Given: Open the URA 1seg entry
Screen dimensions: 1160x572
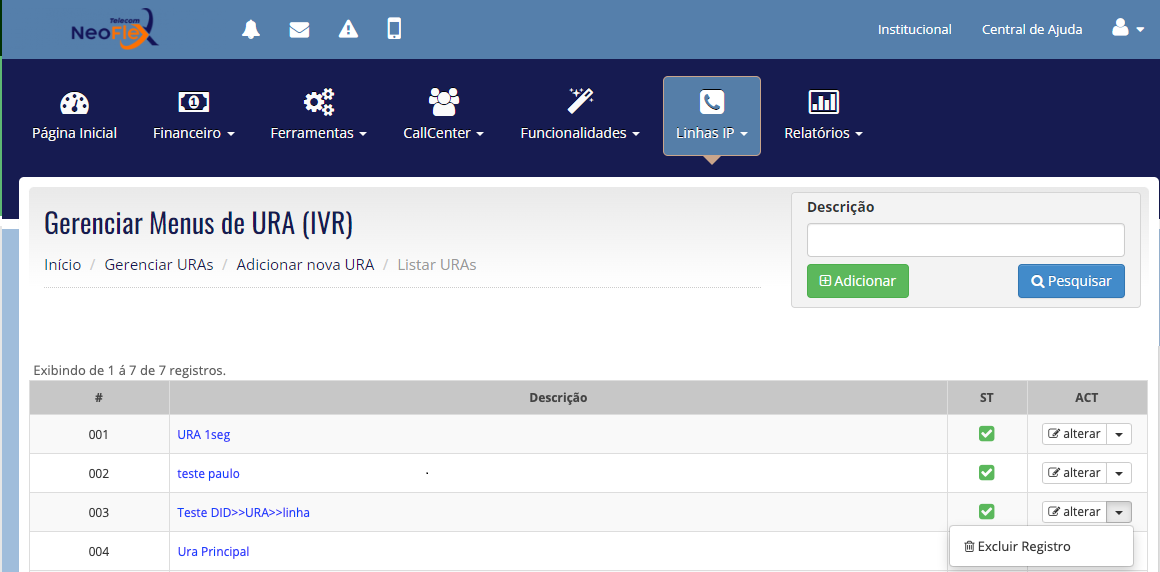Looking at the screenshot, I should [x=203, y=434].
